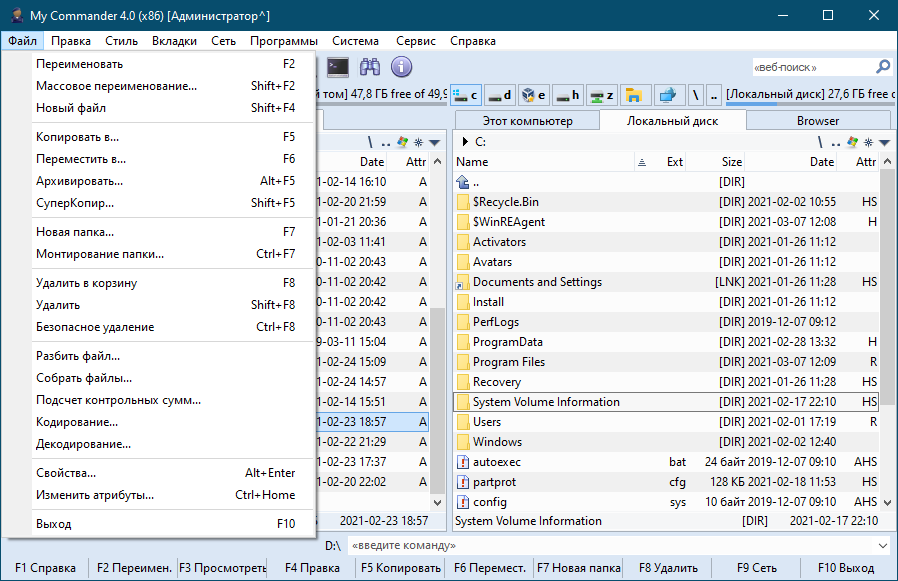Click the two-dots parent button in drive bar
Screen dimensions: 898x581
point(714,95)
